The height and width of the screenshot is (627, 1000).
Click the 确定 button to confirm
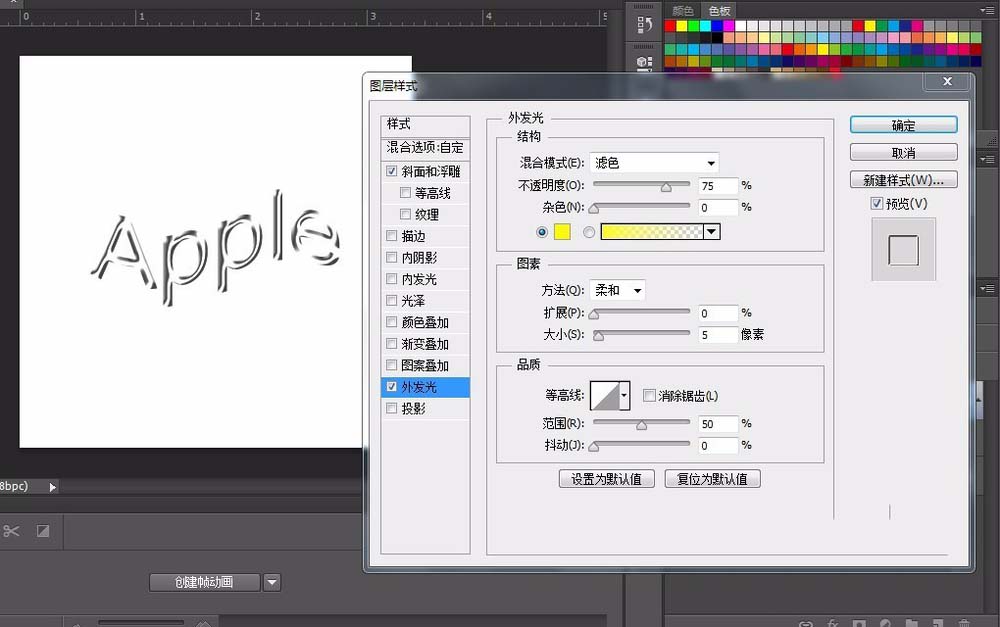tap(903, 124)
